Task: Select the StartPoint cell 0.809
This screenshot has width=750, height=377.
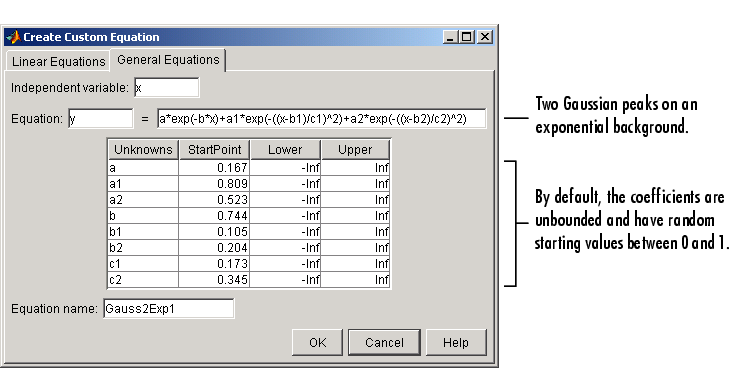Action: click(214, 184)
